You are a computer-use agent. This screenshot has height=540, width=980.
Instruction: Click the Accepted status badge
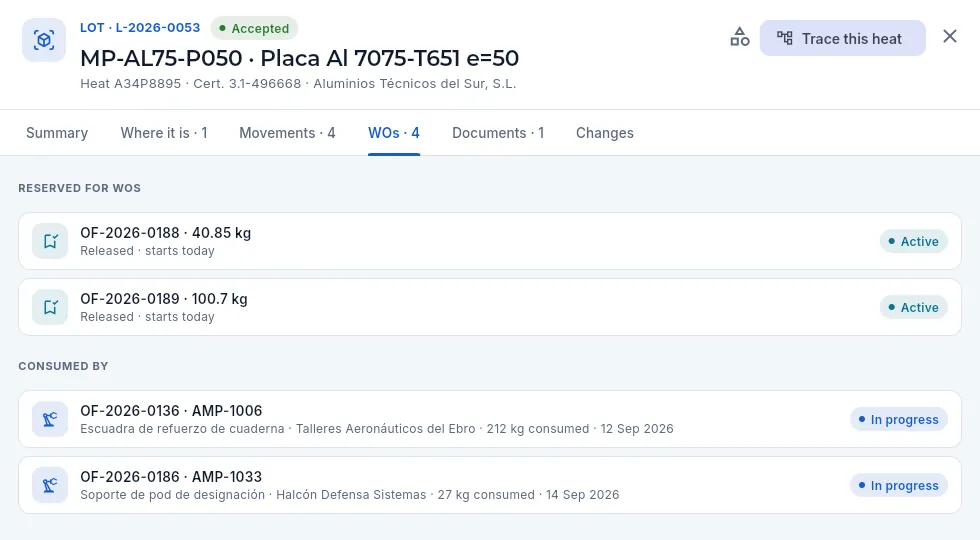254,28
